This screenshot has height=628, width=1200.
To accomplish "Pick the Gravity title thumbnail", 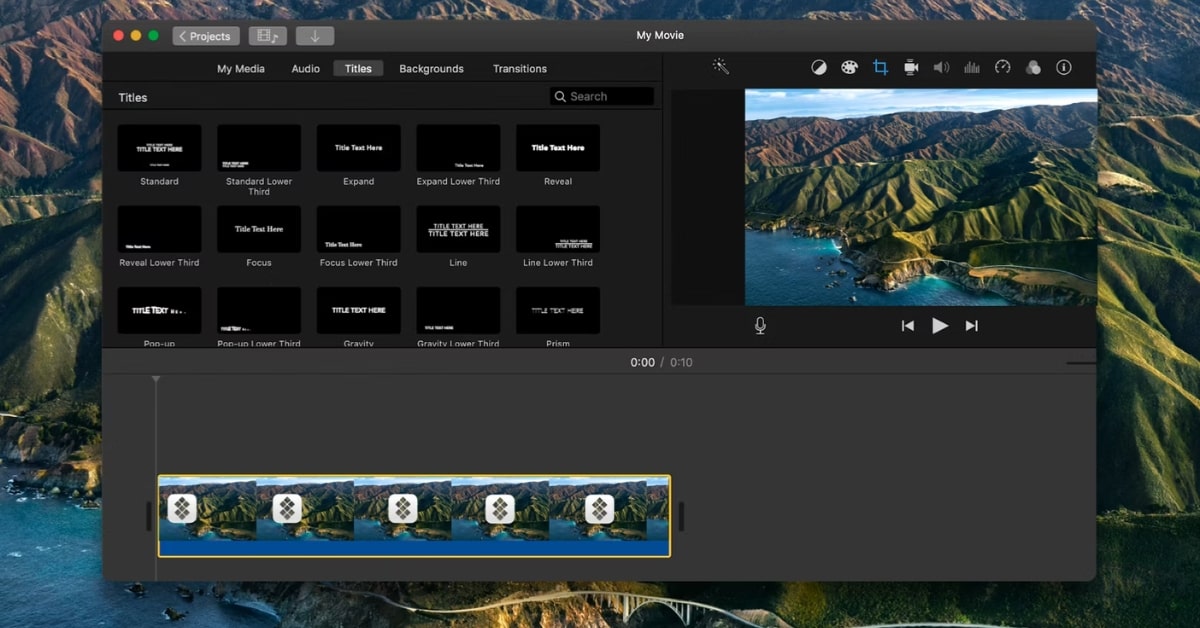I will coord(359,310).
